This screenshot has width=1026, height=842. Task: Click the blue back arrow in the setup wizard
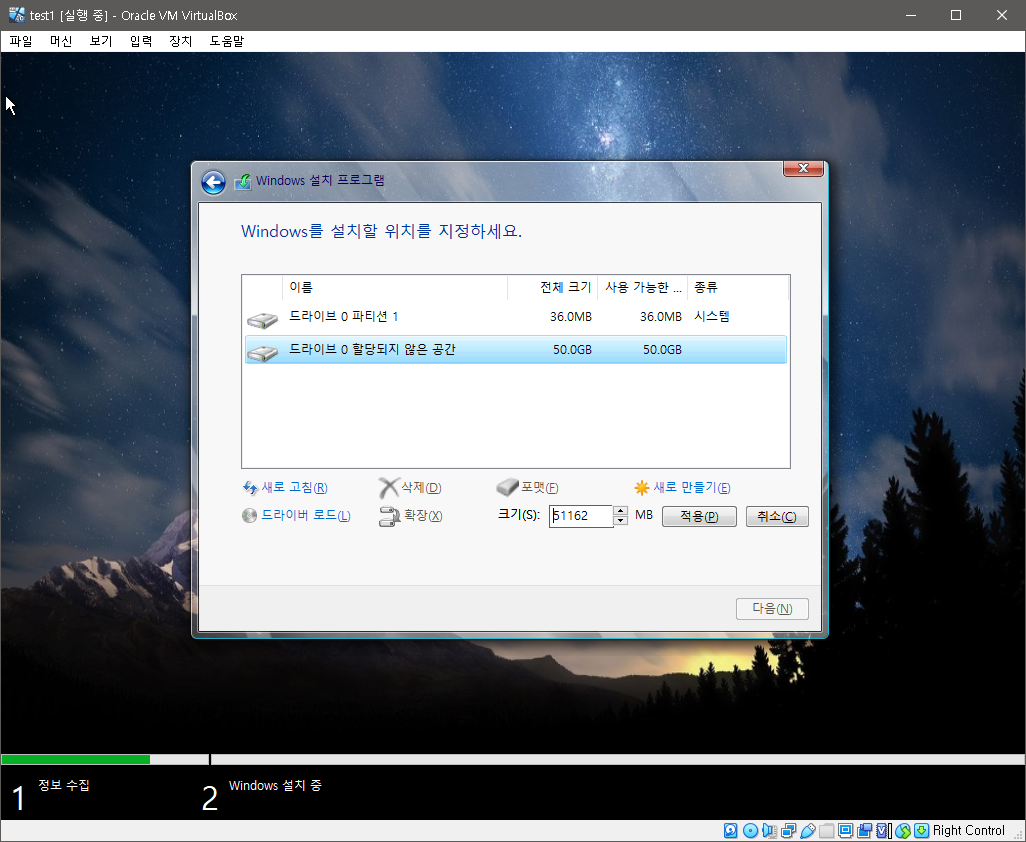click(213, 183)
